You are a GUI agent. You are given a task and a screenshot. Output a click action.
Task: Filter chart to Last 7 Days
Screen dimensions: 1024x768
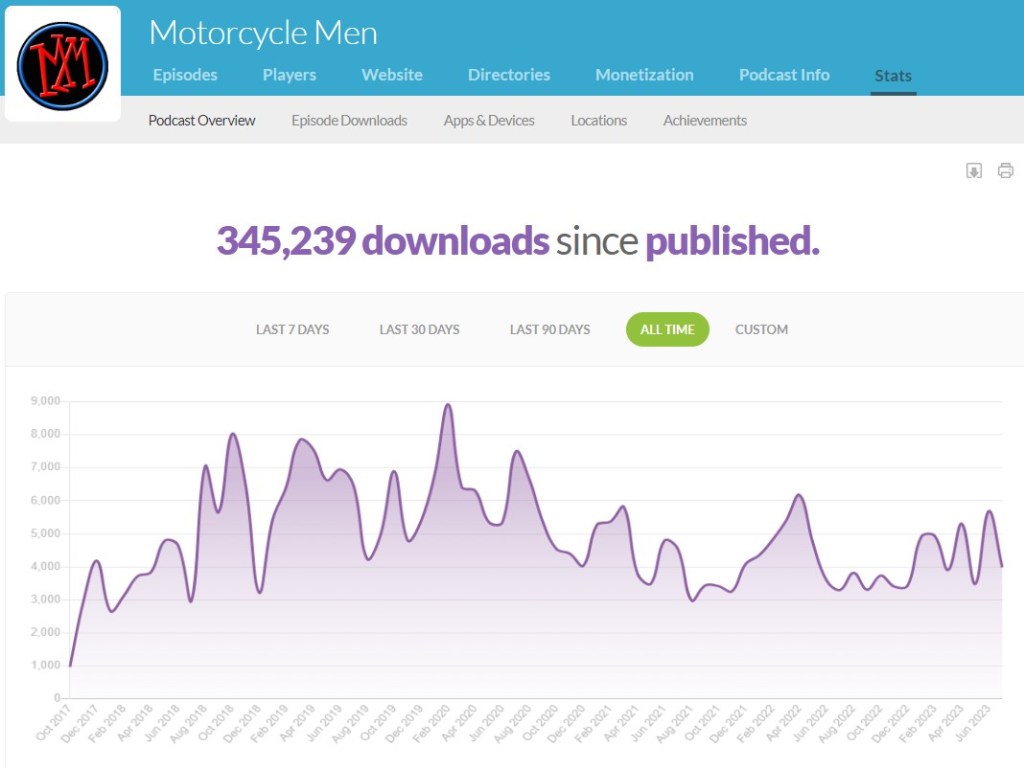click(292, 329)
